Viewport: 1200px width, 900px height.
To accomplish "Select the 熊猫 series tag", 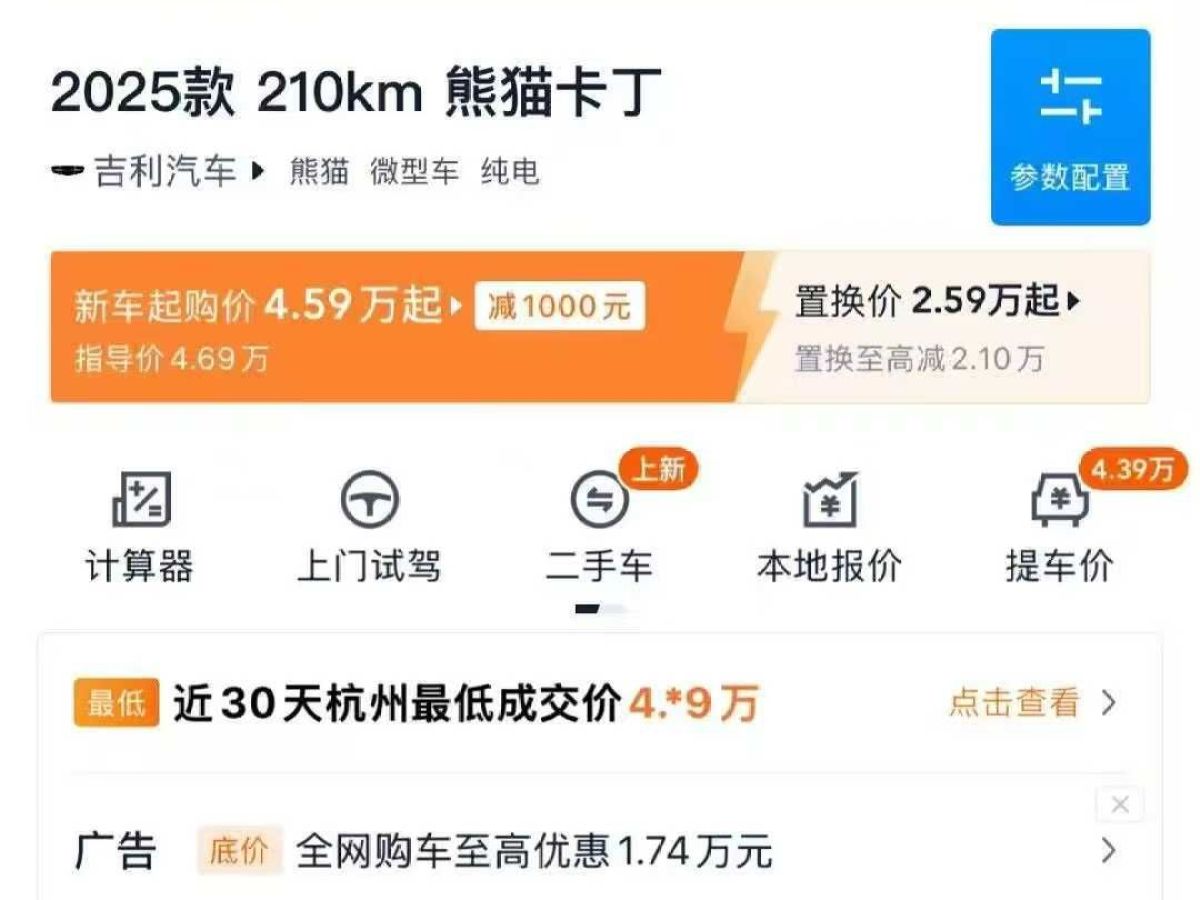I will [319, 172].
